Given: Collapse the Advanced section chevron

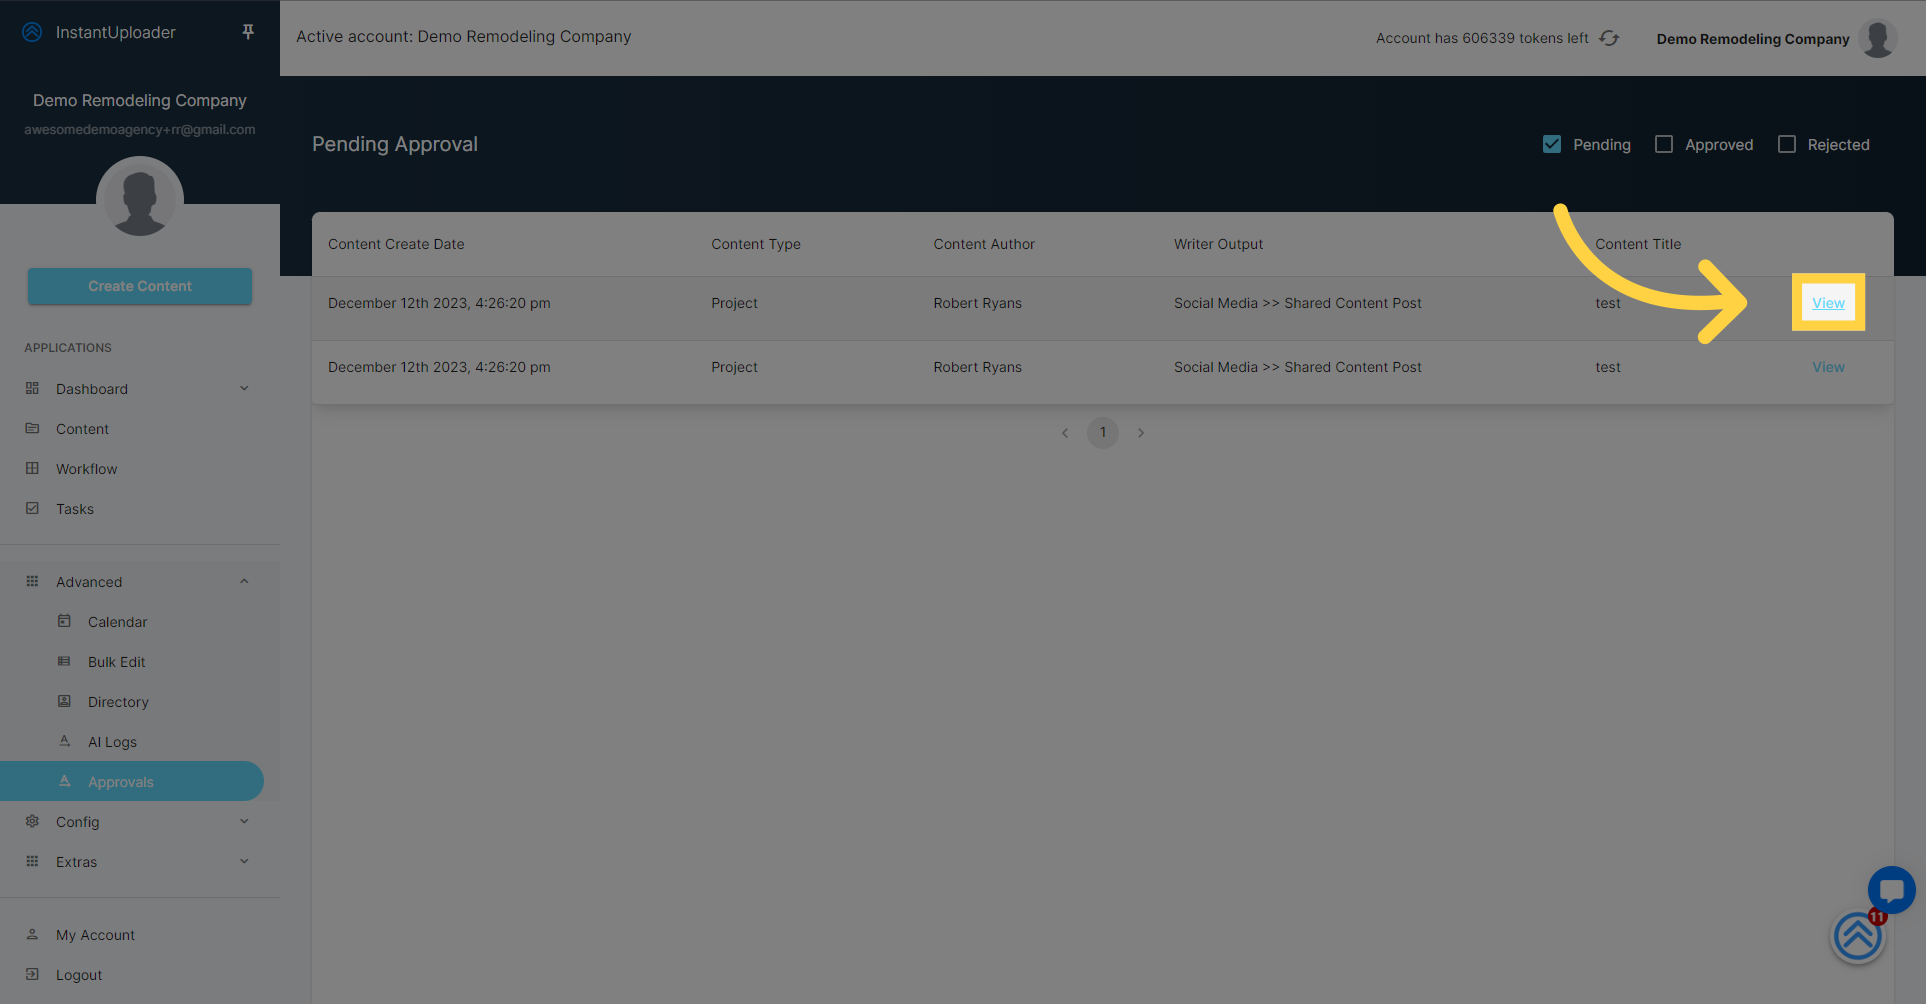Looking at the screenshot, I should click(x=244, y=581).
